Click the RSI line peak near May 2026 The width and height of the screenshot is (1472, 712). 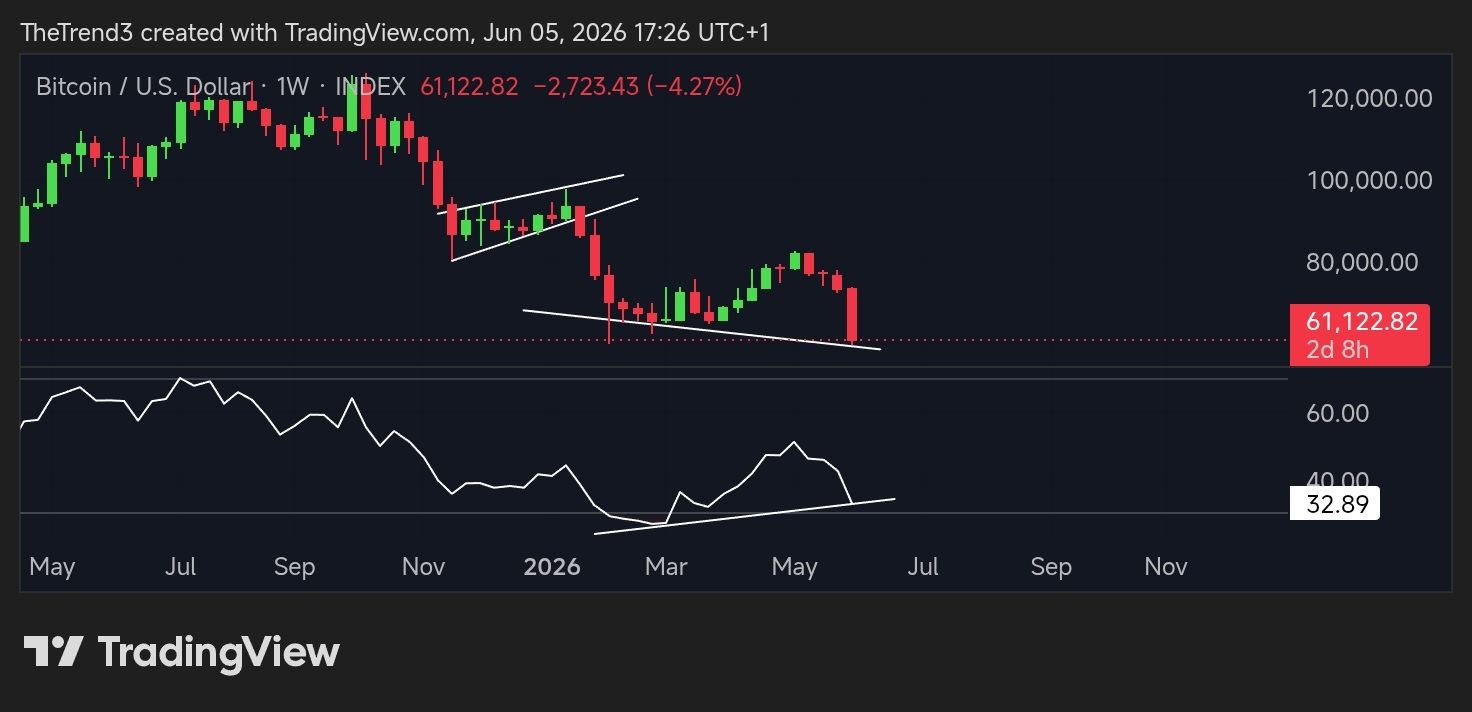tap(794, 442)
